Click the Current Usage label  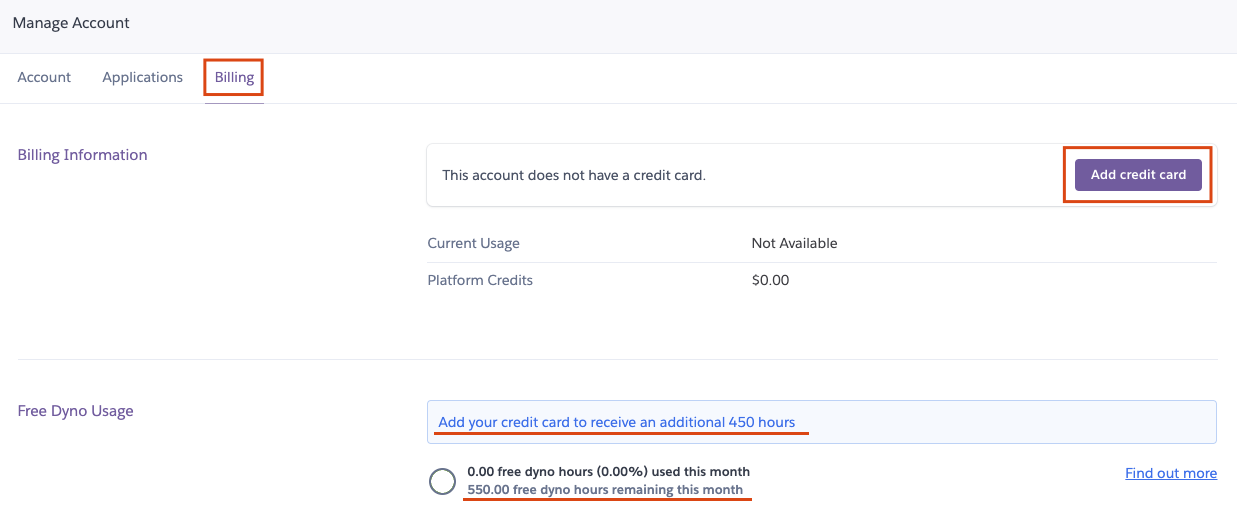coord(473,243)
